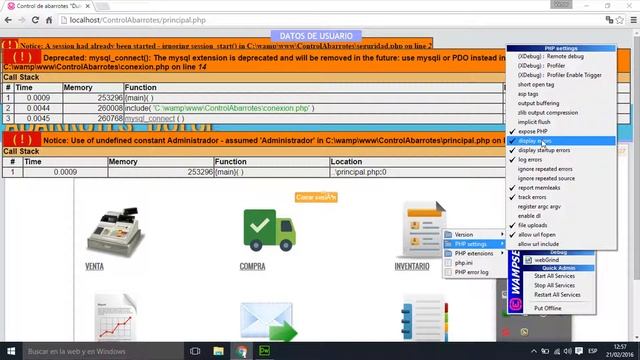The width and height of the screenshot is (640, 360).
Task: Open the volume control tray icon
Action: click(x=568, y=351)
